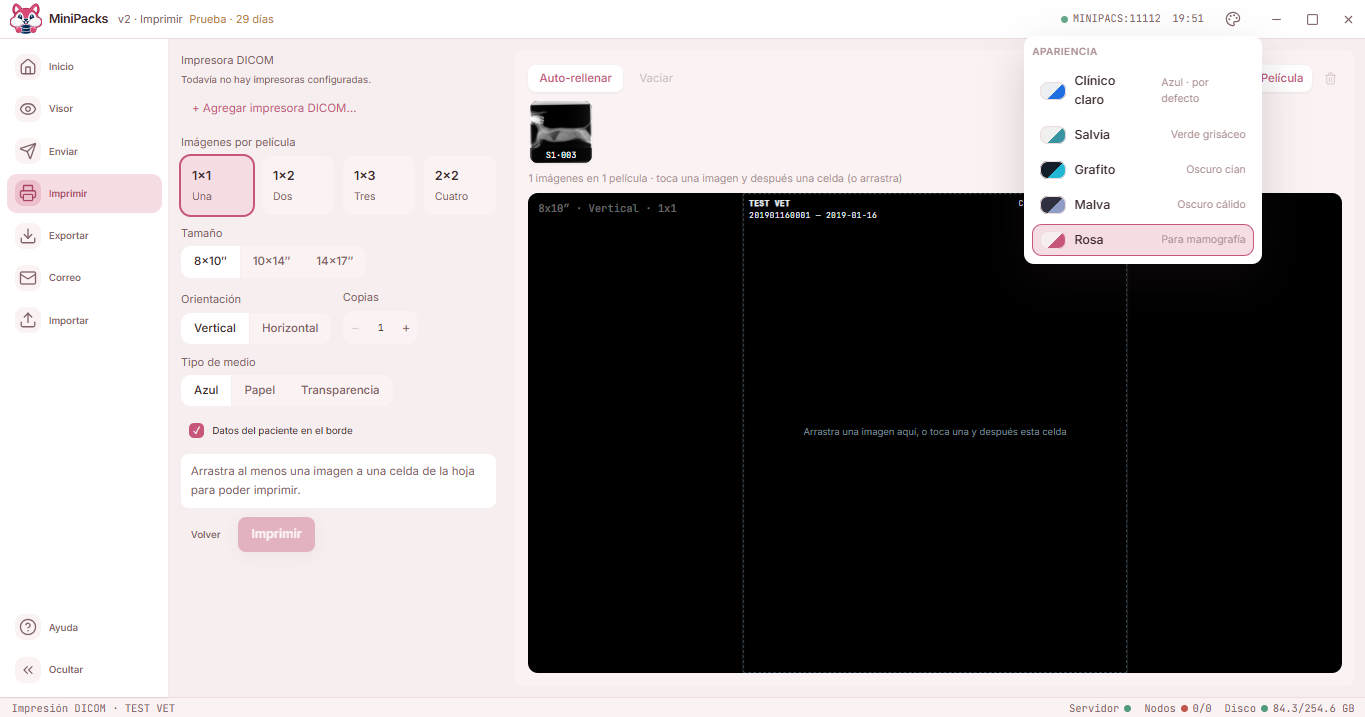The image size is (1365, 717).
Task: Open the Visor eye icon
Action: pos(28,109)
